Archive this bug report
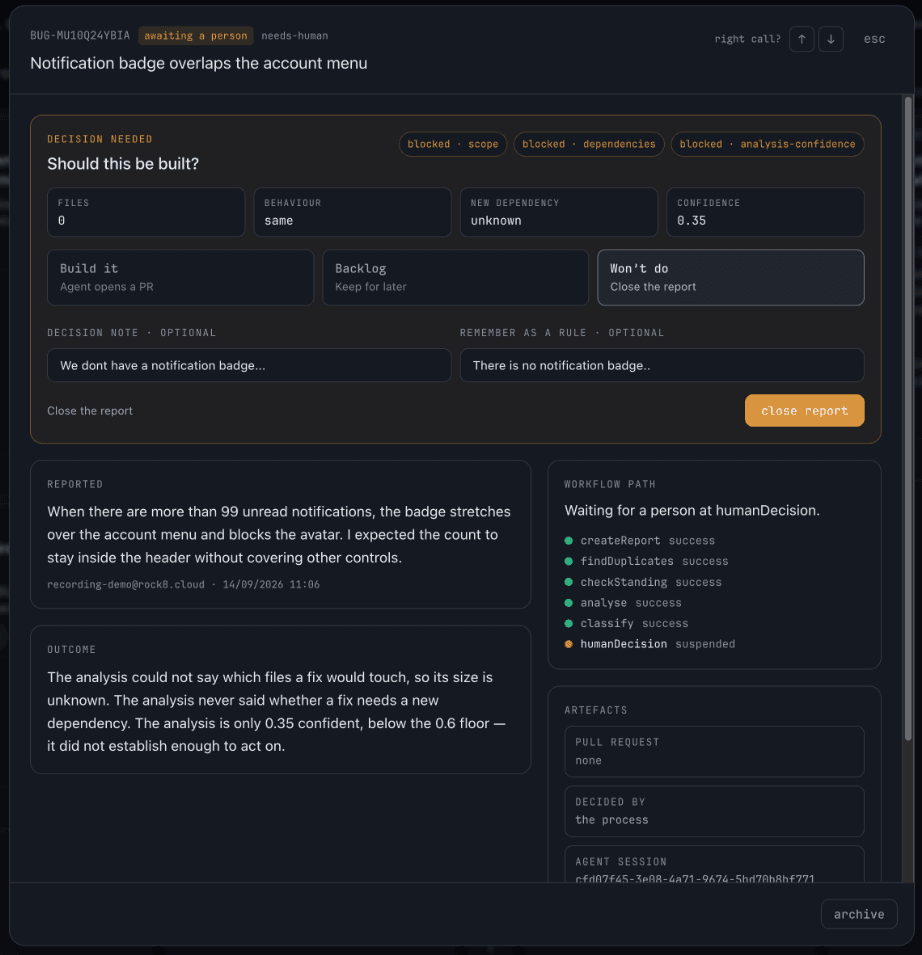The image size is (922, 955). pos(859,914)
